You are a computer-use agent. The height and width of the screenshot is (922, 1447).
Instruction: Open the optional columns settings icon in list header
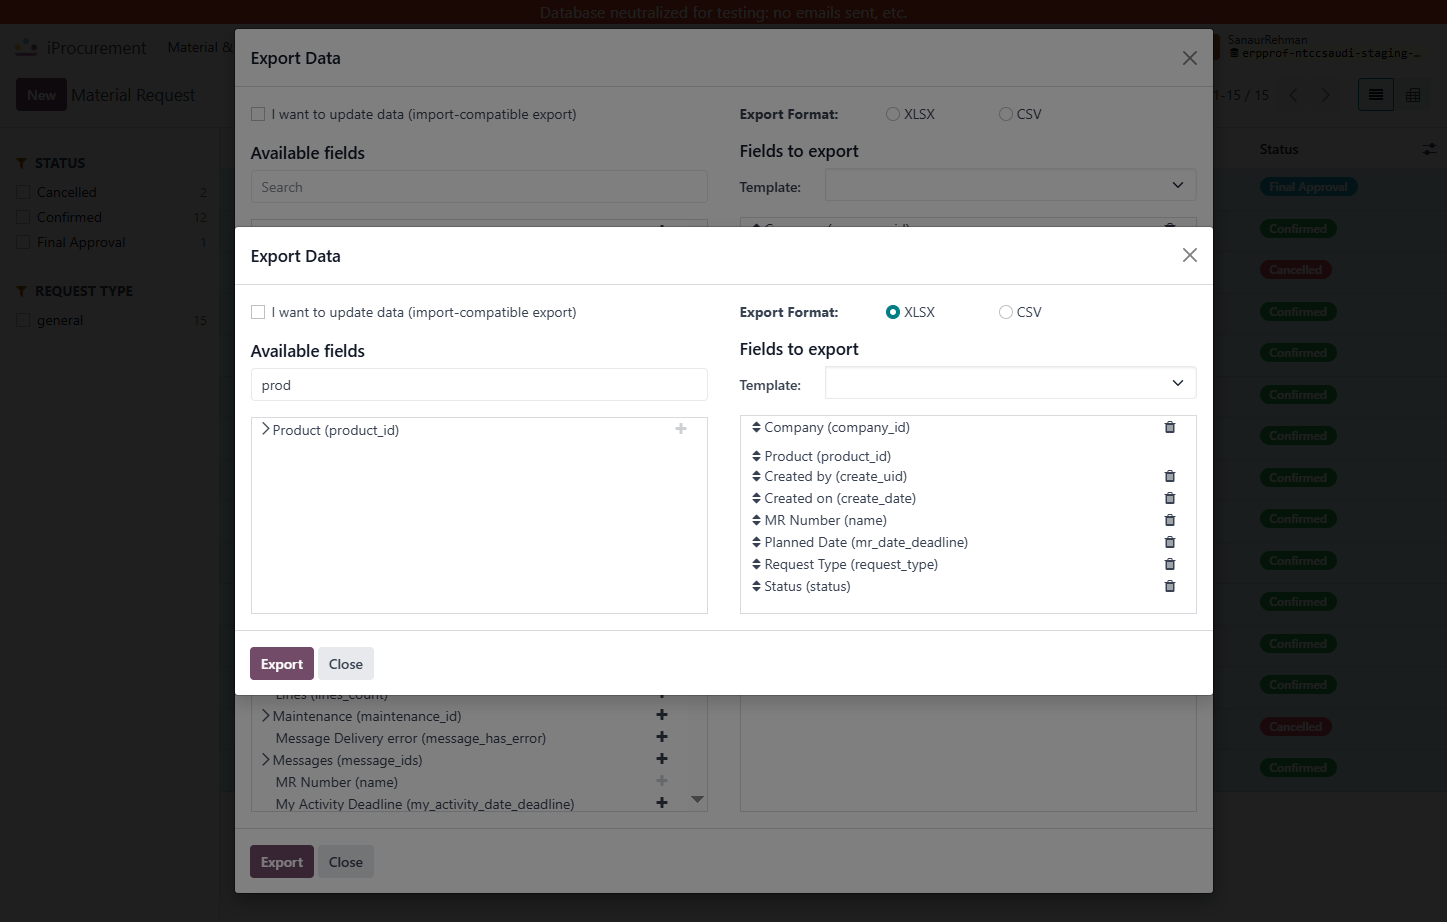pyautogui.click(x=1429, y=149)
